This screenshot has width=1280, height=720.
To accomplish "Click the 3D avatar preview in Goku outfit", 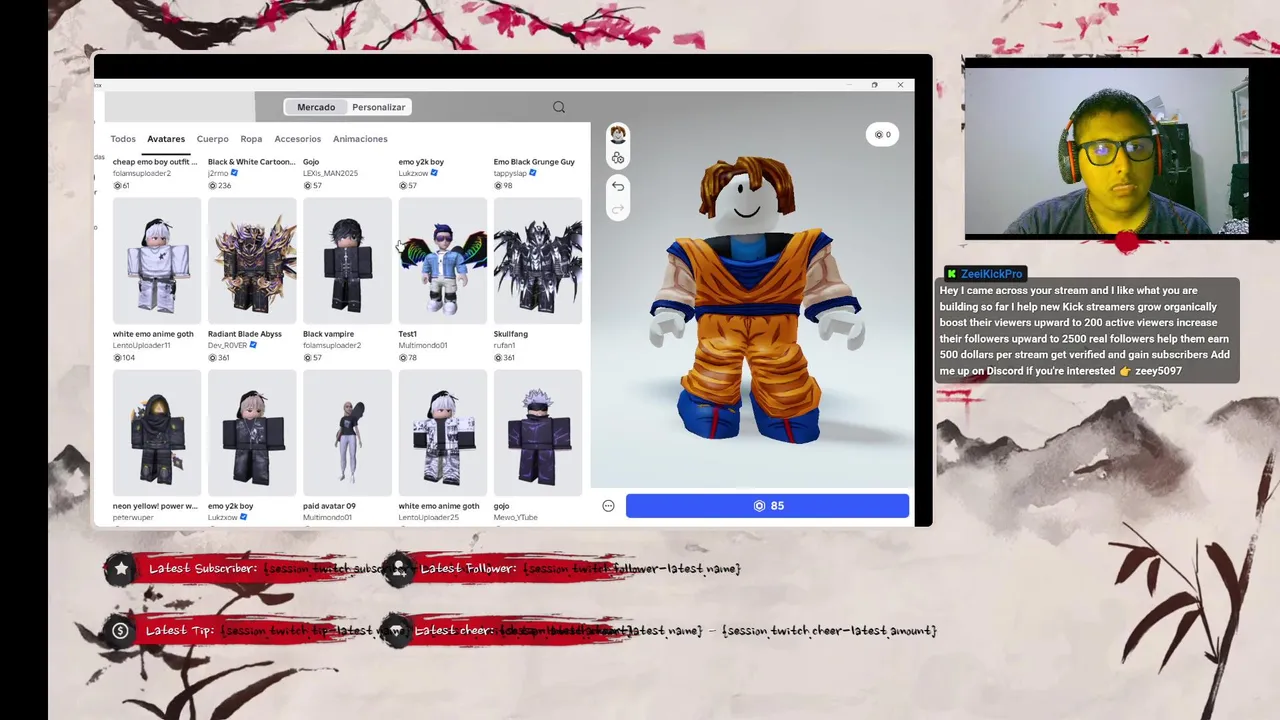I will tap(757, 300).
